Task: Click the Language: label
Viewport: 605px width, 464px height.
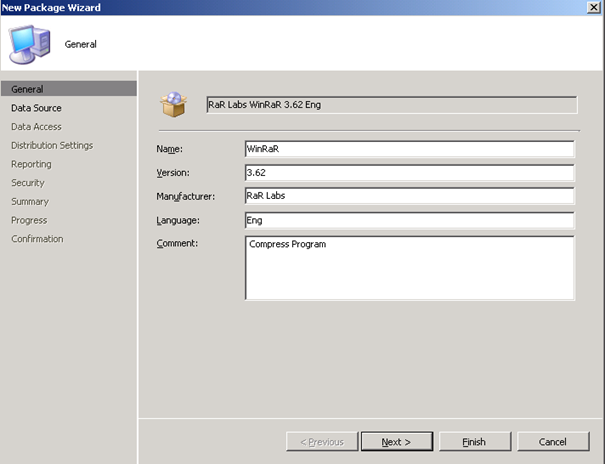Action: pyautogui.click(x=178, y=221)
